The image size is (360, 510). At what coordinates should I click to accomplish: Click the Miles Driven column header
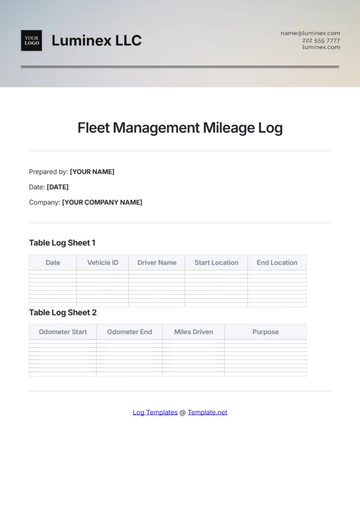pyautogui.click(x=194, y=332)
